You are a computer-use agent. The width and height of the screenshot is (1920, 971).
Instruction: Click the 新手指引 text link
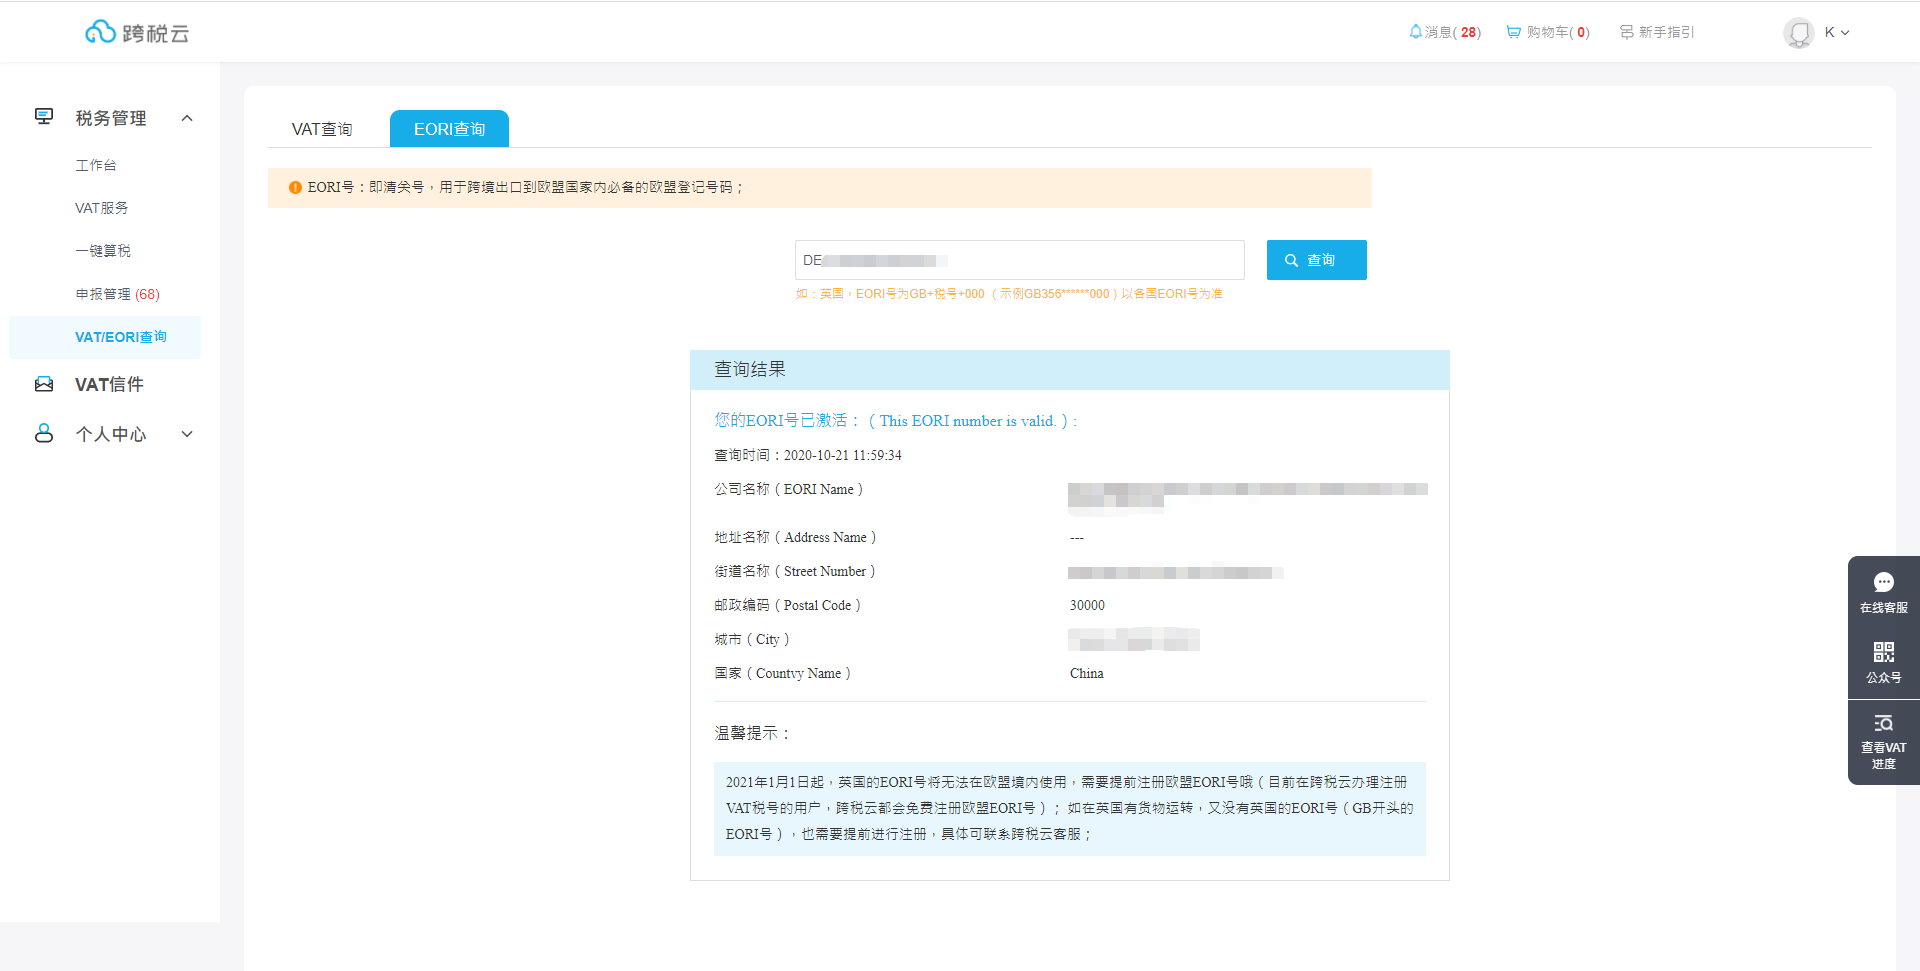point(1666,32)
